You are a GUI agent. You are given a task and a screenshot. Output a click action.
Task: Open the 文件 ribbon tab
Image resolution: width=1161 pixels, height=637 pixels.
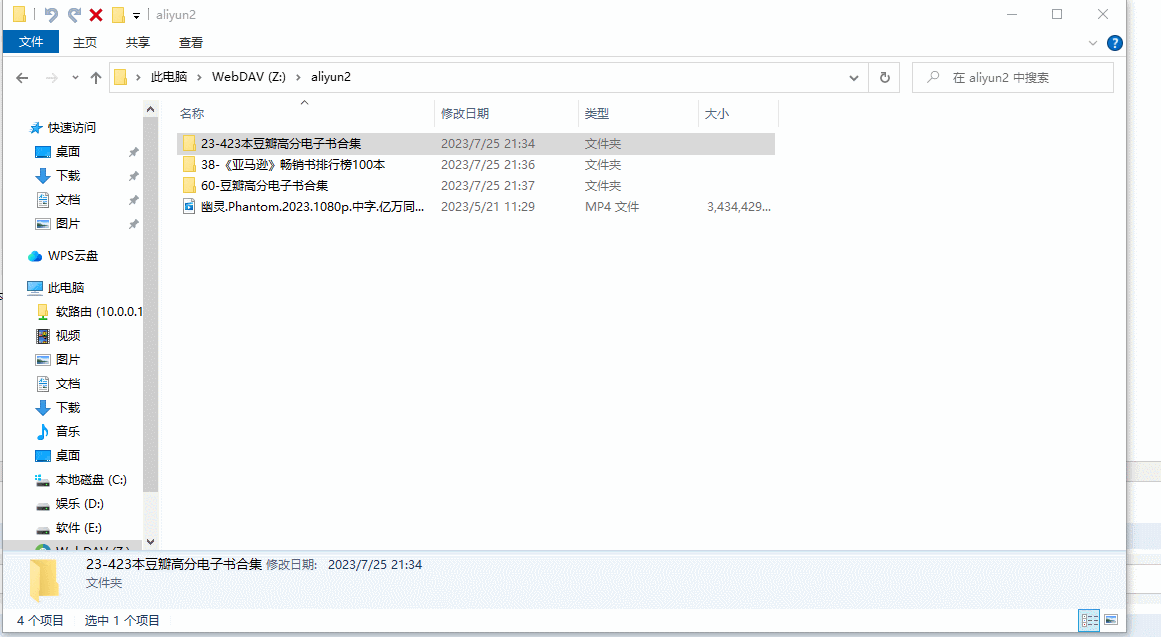(30, 42)
